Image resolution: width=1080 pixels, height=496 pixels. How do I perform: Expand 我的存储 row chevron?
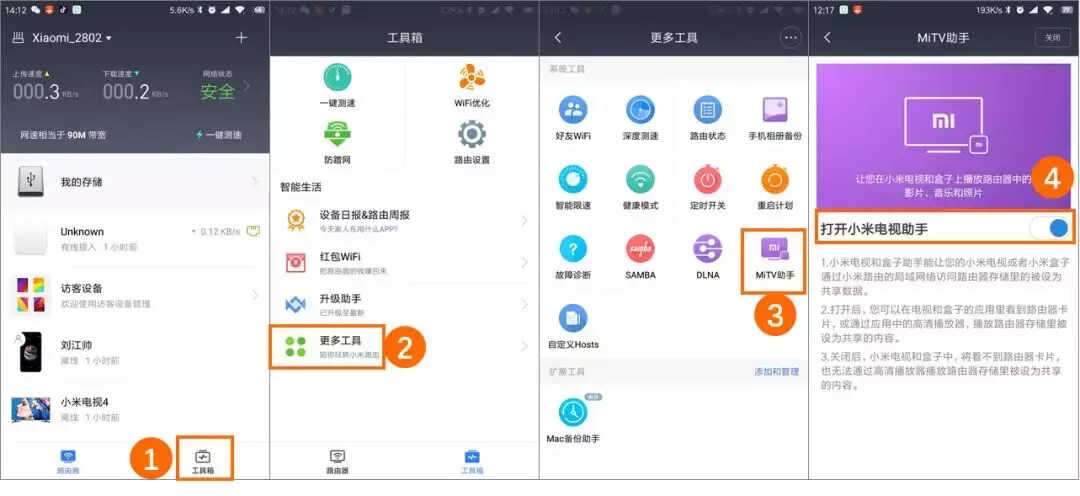pyautogui.click(x=256, y=182)
